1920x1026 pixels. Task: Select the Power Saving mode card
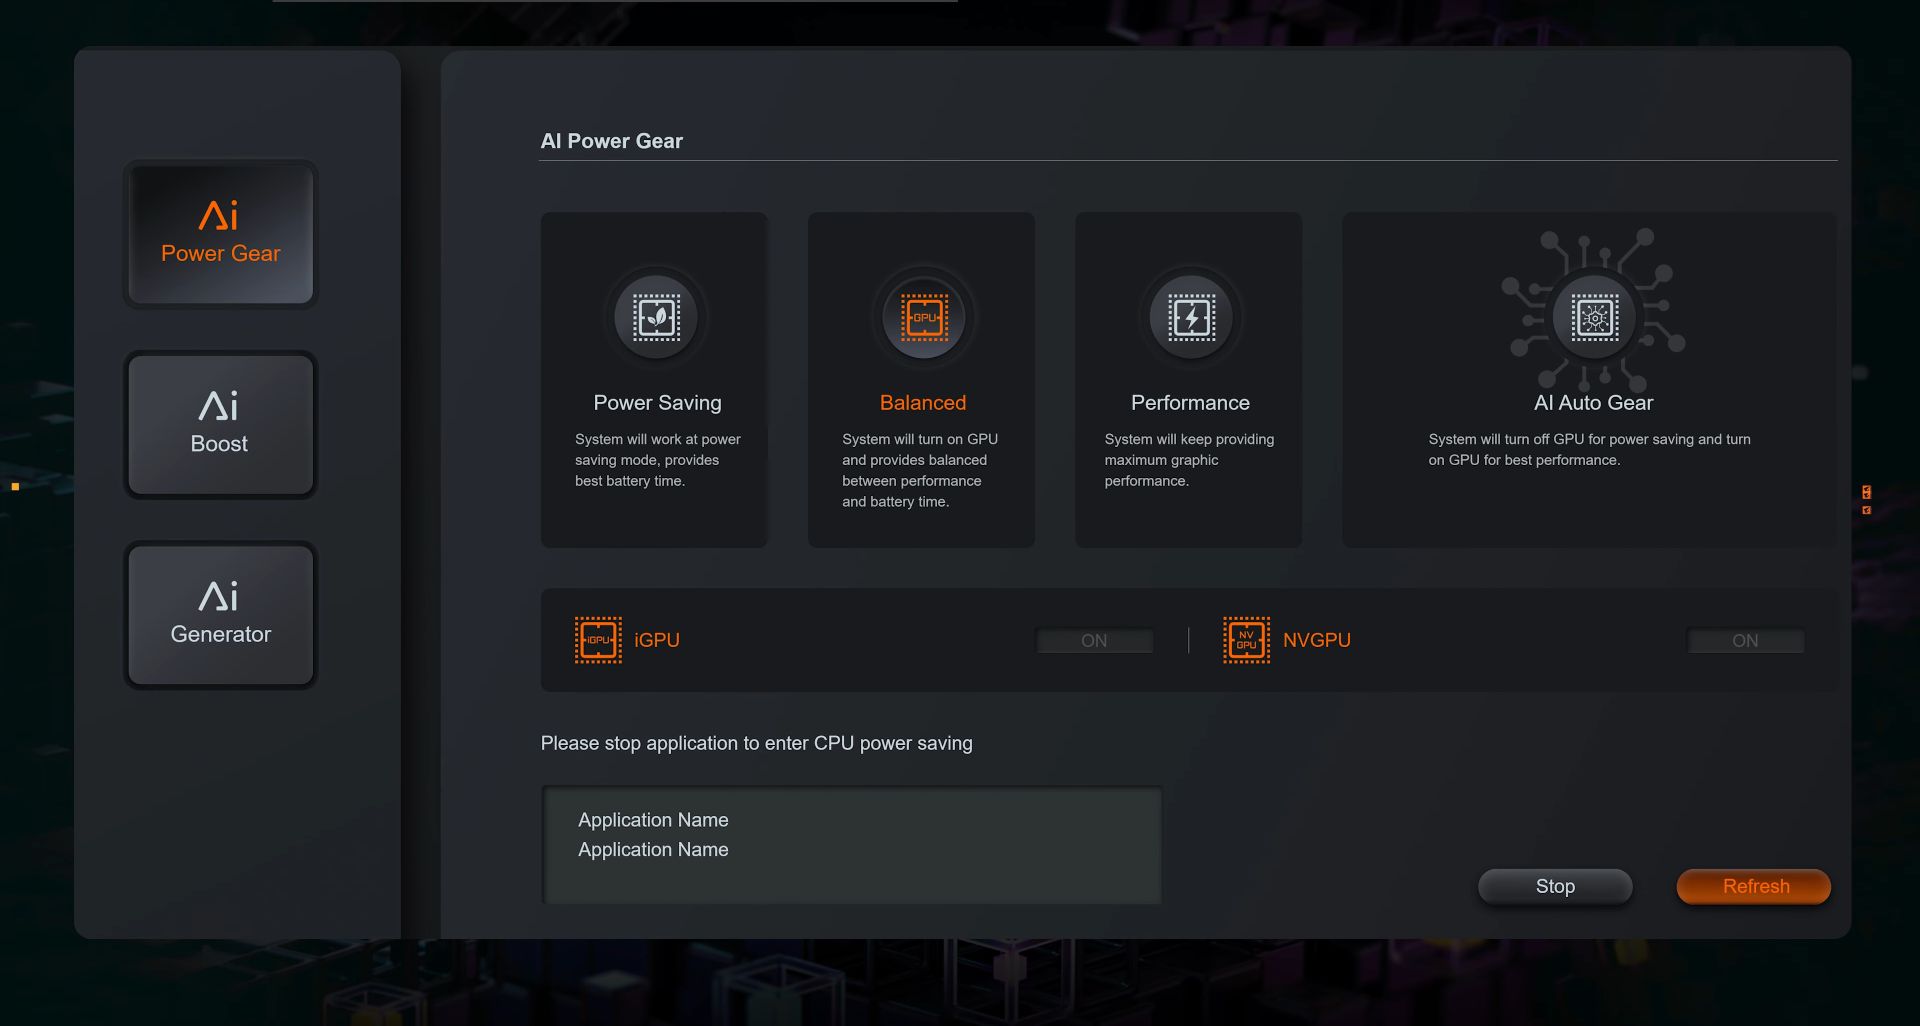click(654, 380)
